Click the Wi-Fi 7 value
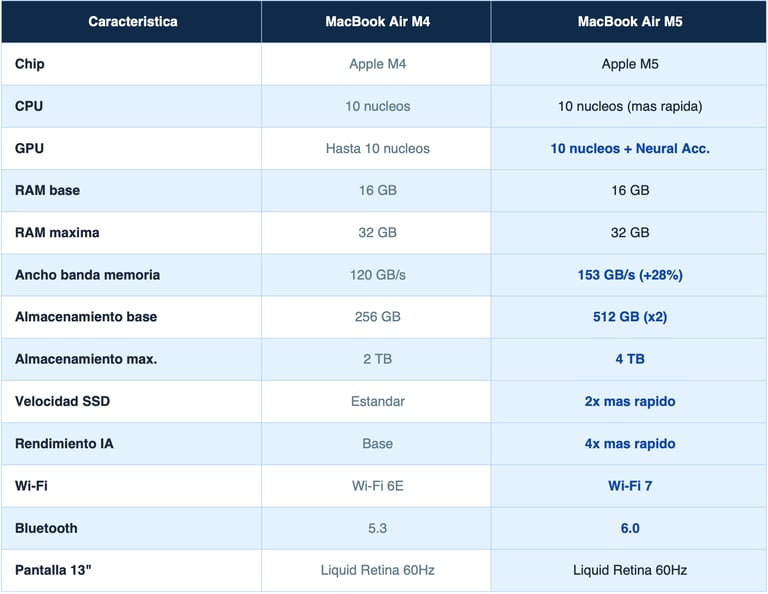This screenshot has height=594, width=768. 630,485
